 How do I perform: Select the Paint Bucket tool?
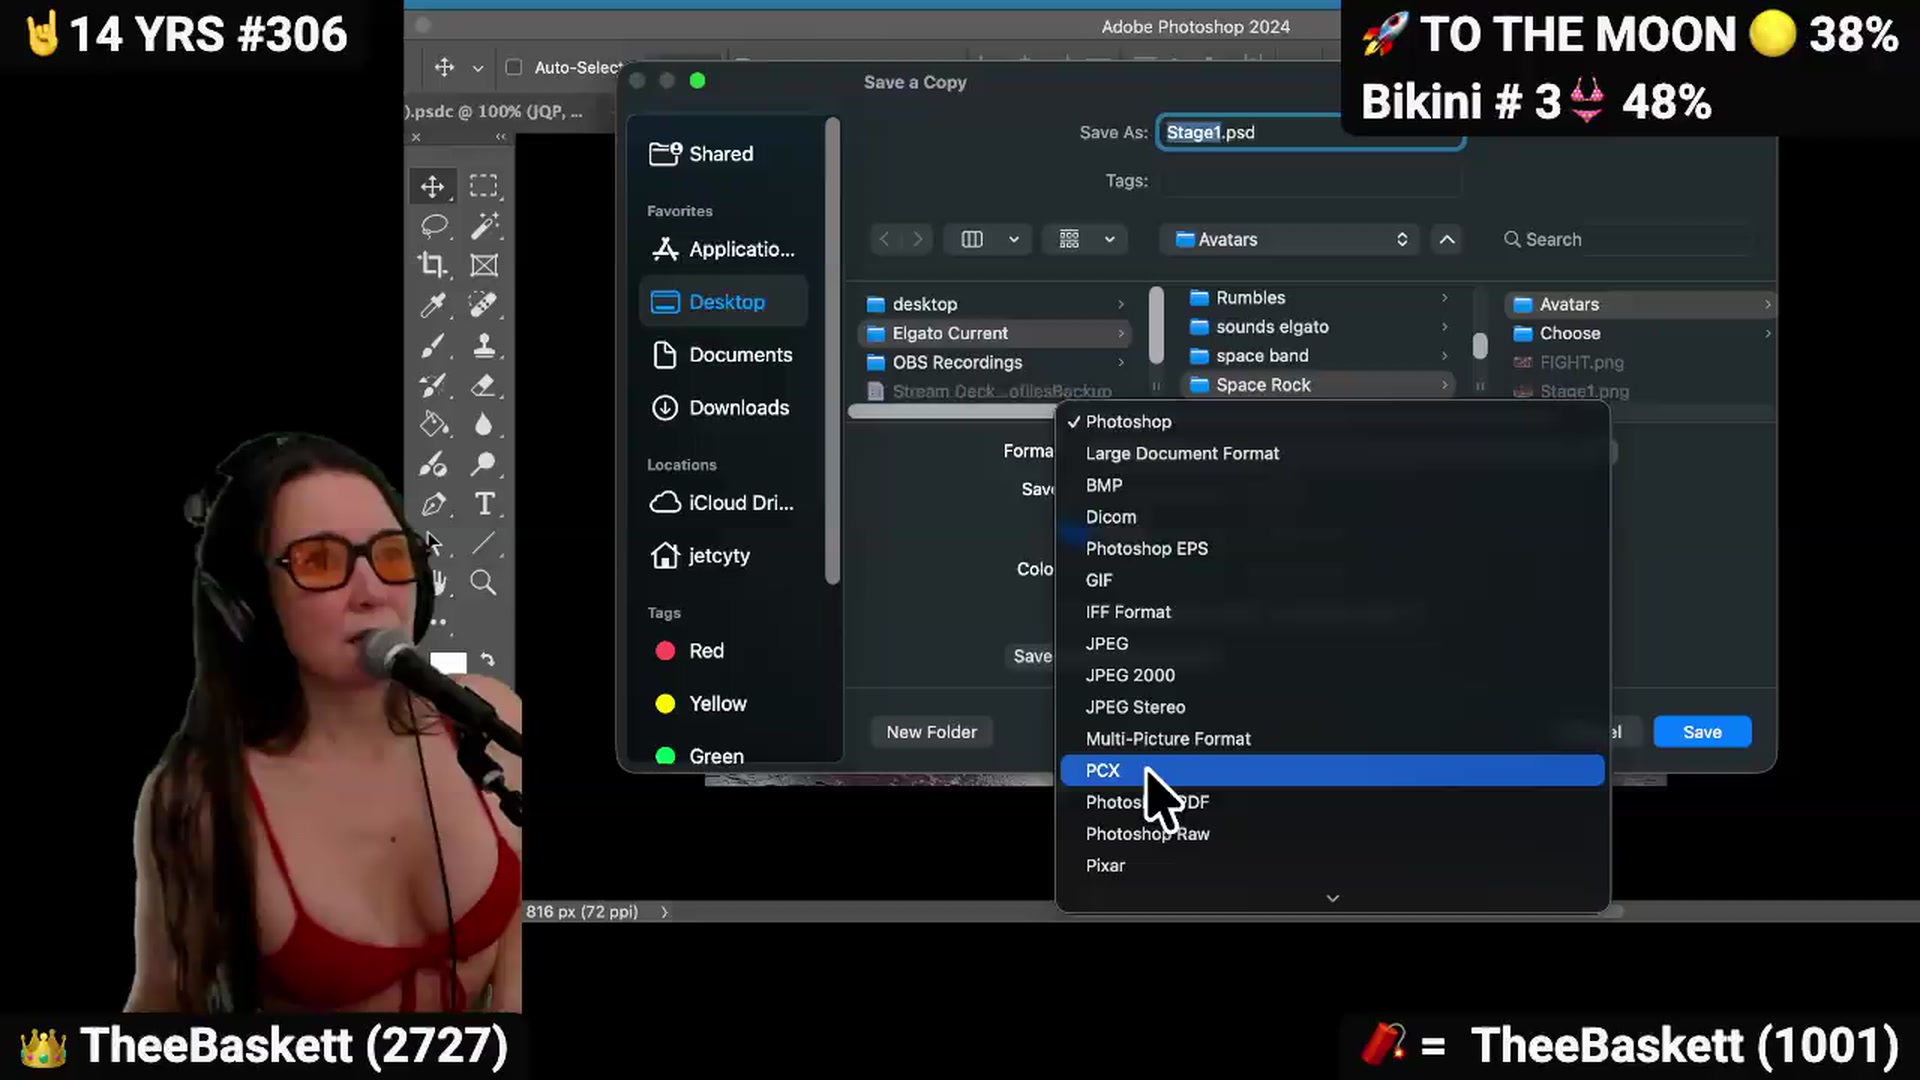click(x=433, y=424)
